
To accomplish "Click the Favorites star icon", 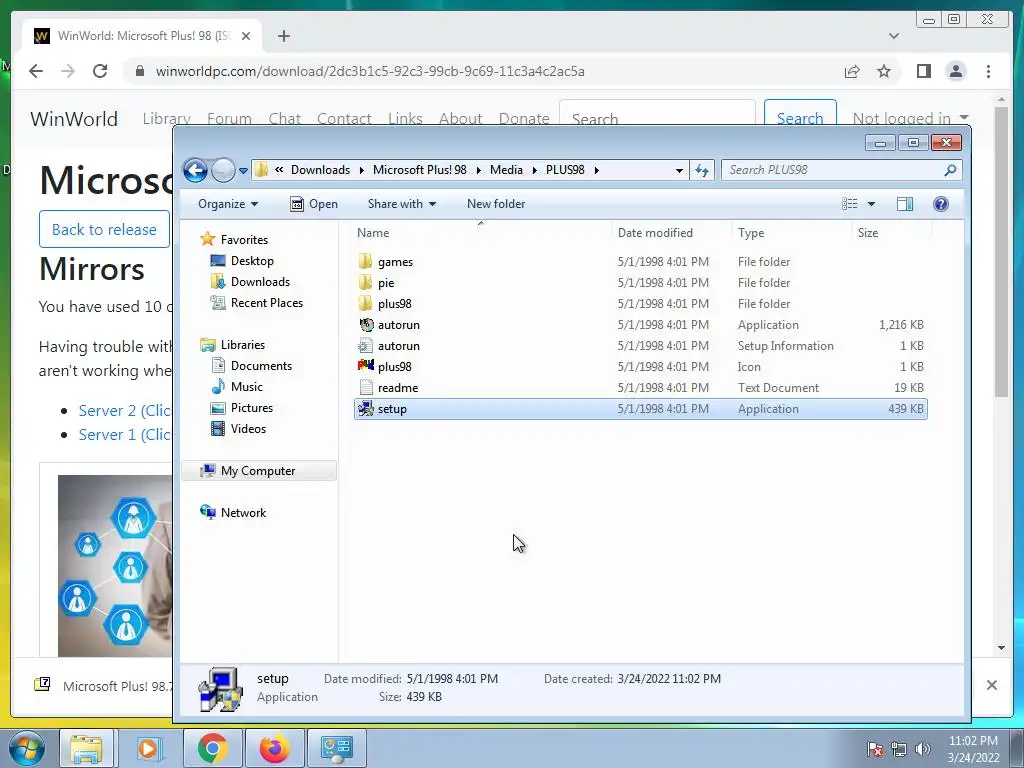I will tap(208, 239).
